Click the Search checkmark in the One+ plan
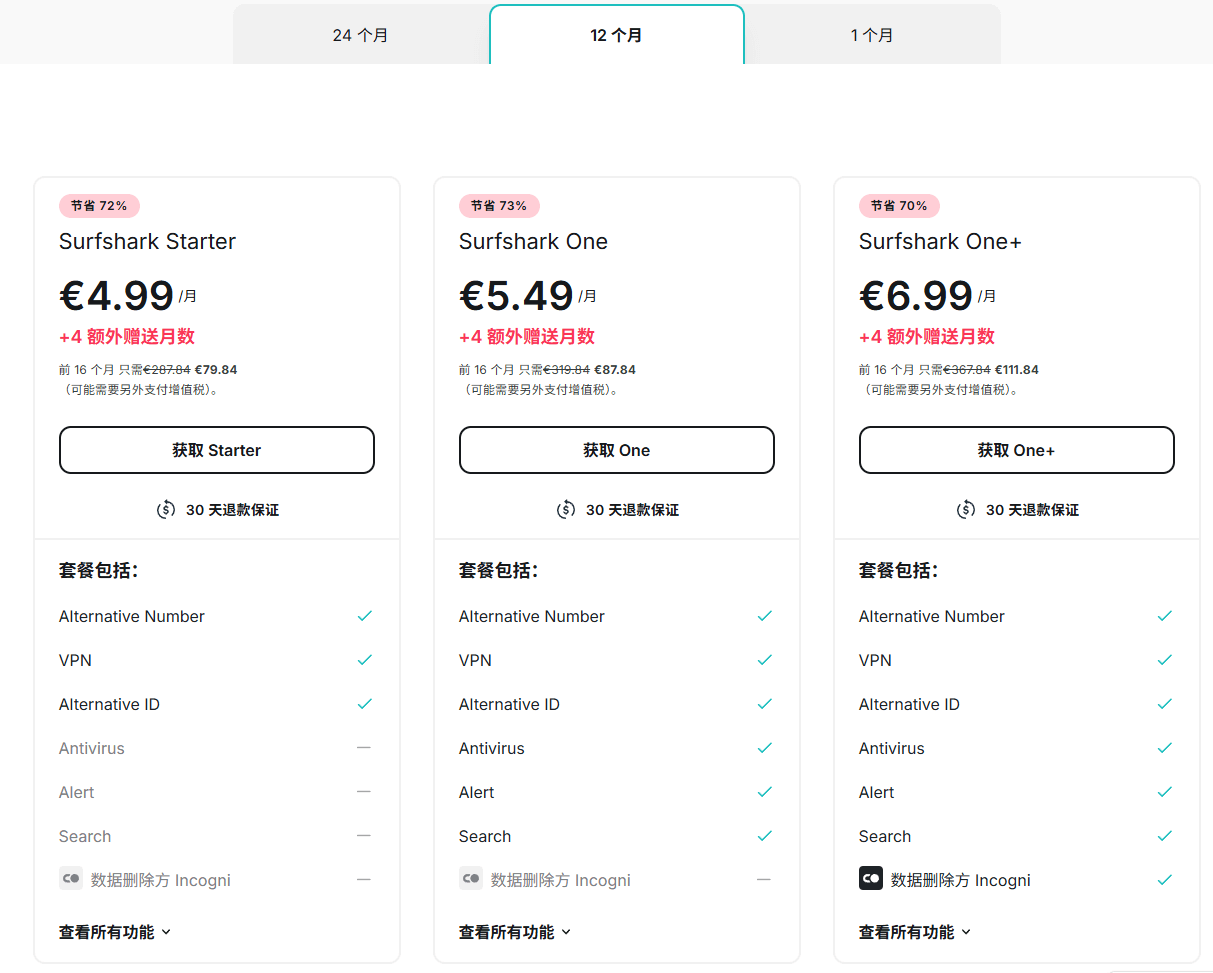This screenshot has width=1213, height=973. (x=1164, y=836)
